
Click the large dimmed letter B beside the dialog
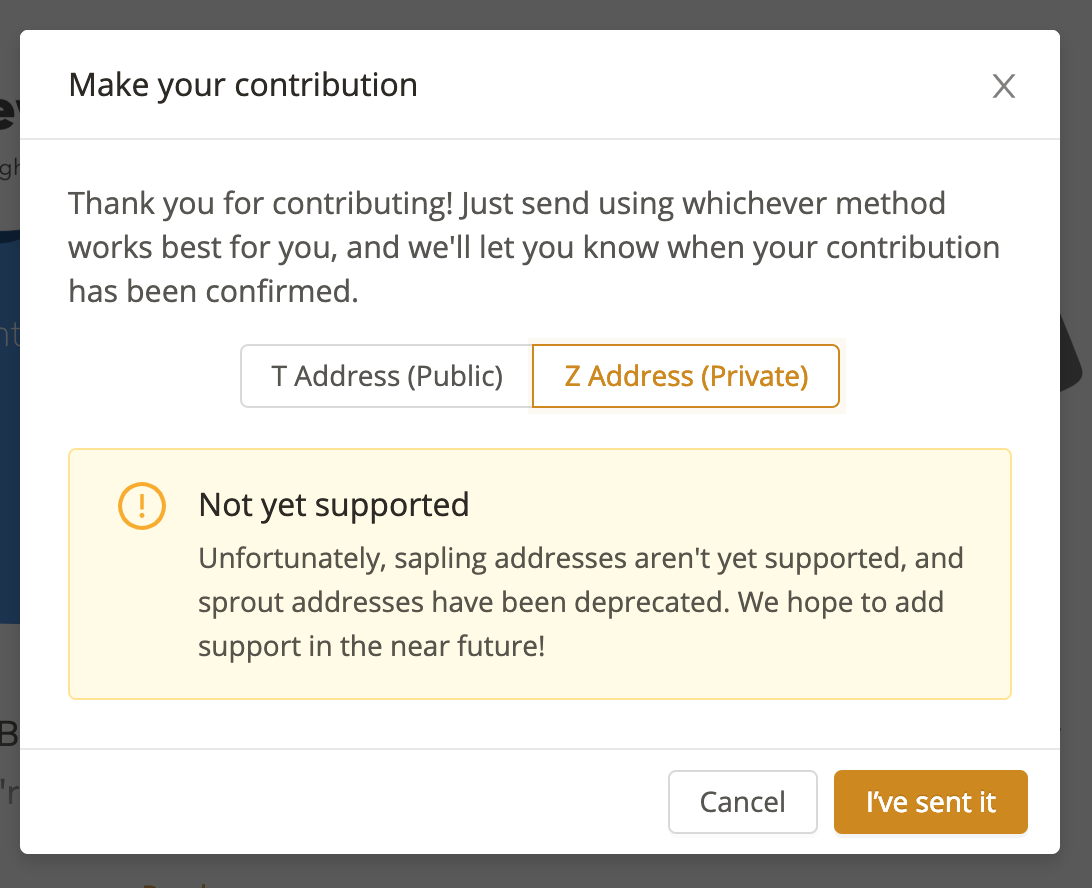[x=8, y=735]
